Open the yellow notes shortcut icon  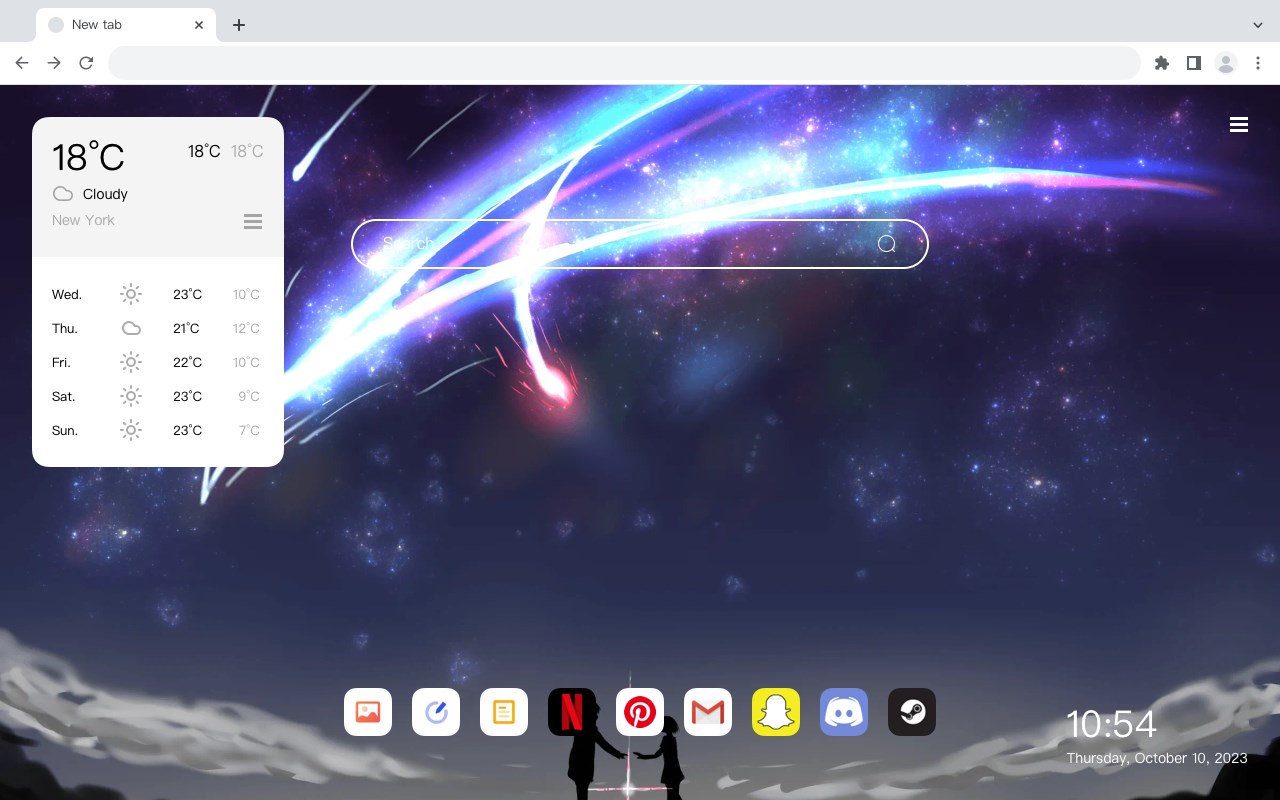coord(504,712)
